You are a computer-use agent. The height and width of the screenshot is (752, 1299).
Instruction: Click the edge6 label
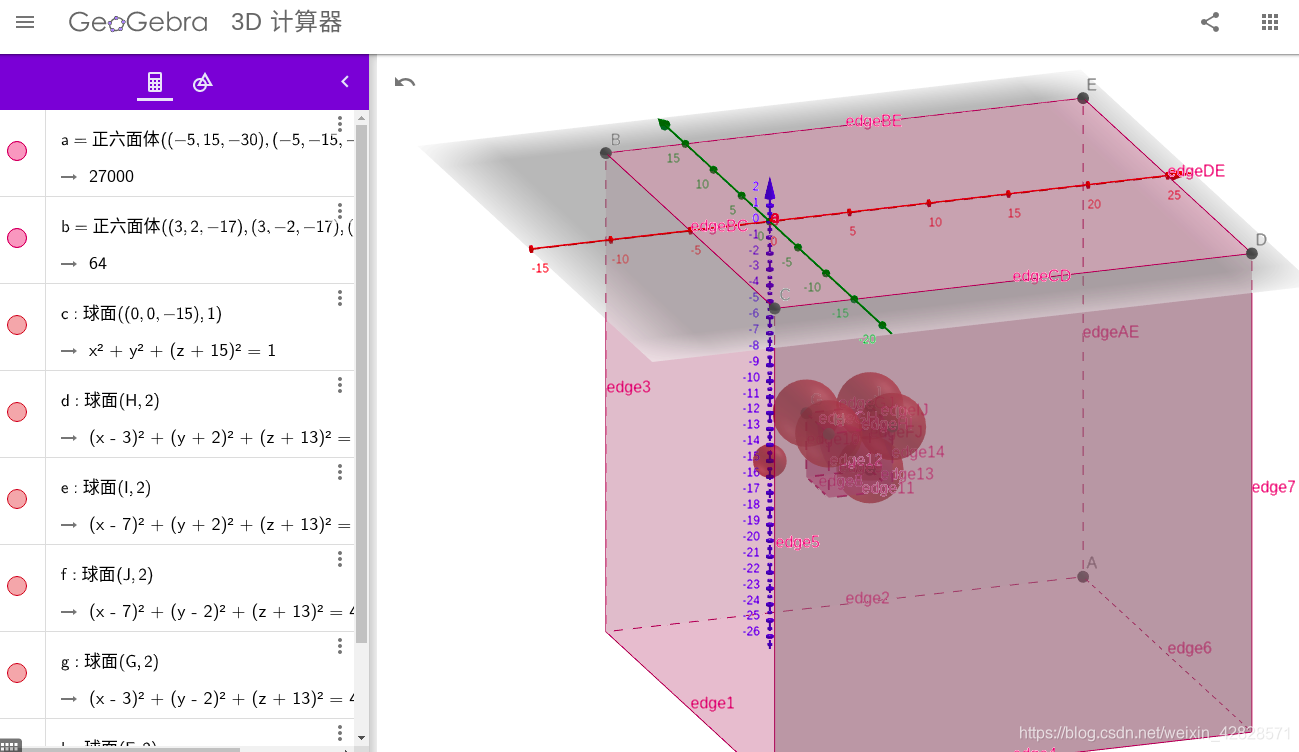[x=1189, y=648]
